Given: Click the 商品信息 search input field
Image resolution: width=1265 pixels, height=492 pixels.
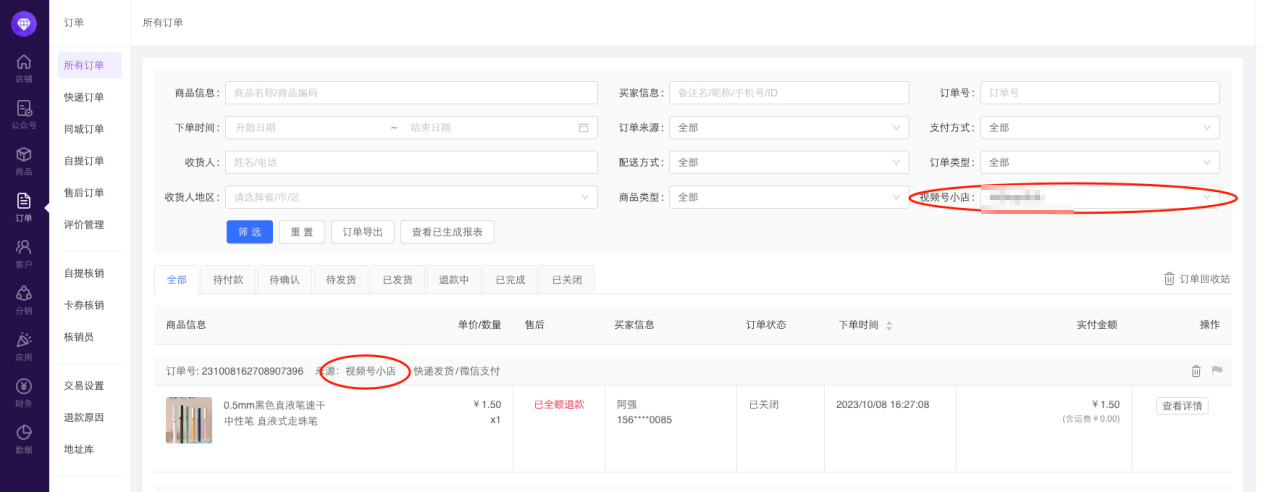Looking at the screenshot, I should (x=411, y=93).
